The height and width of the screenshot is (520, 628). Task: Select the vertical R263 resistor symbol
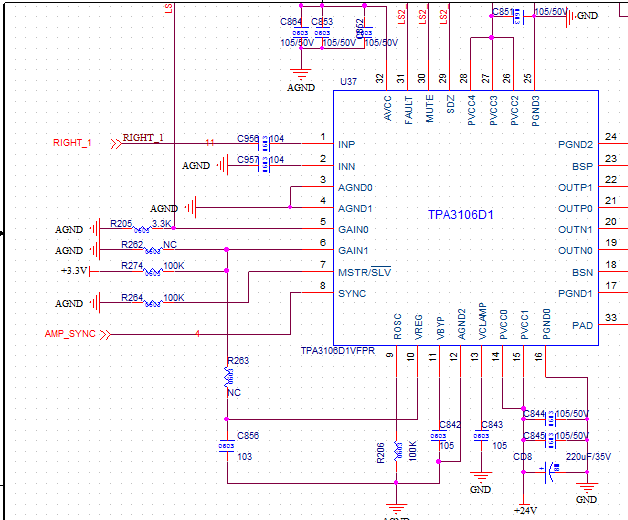pyautogui.click(x=228, y=377)
